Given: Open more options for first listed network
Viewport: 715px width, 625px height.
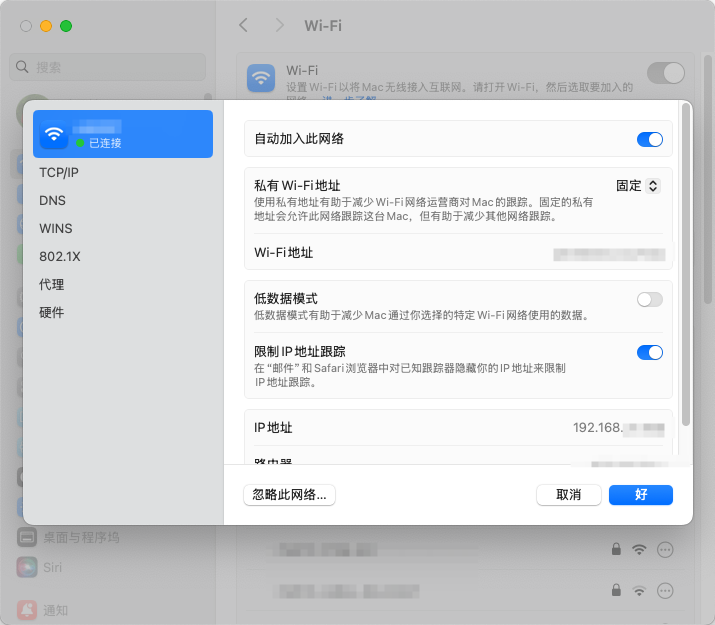Looking at the screenshot, I should [x=665, y=550].
